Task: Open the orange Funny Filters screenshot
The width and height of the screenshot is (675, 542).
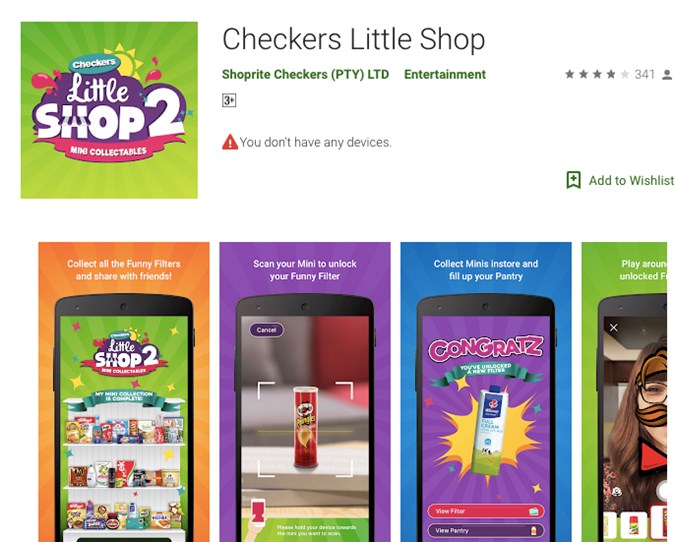Action: pos(124,392)
